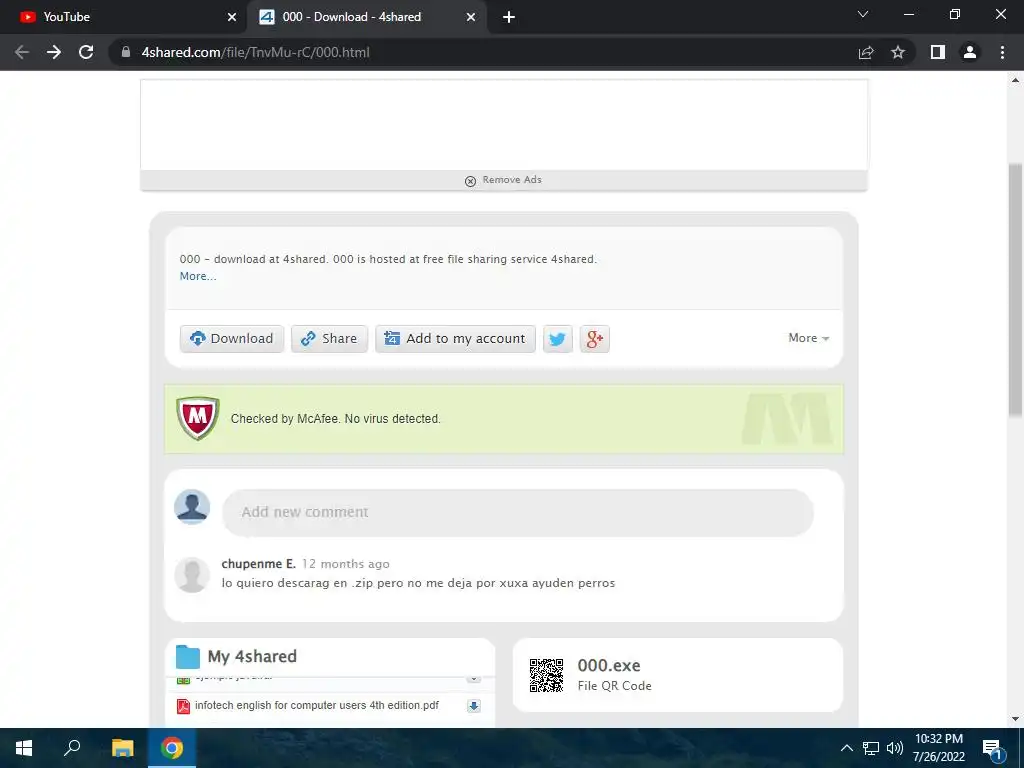Open a new tab with plus icon
The width and height of the screenshot is (1024, 768).
coord(509,17)
